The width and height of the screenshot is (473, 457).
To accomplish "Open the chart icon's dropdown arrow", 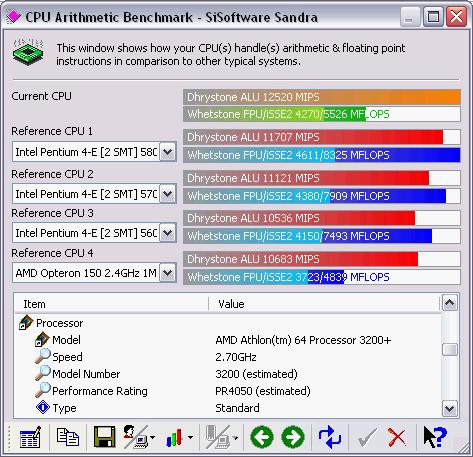I will pyautogui.click(x=190, y=437).
